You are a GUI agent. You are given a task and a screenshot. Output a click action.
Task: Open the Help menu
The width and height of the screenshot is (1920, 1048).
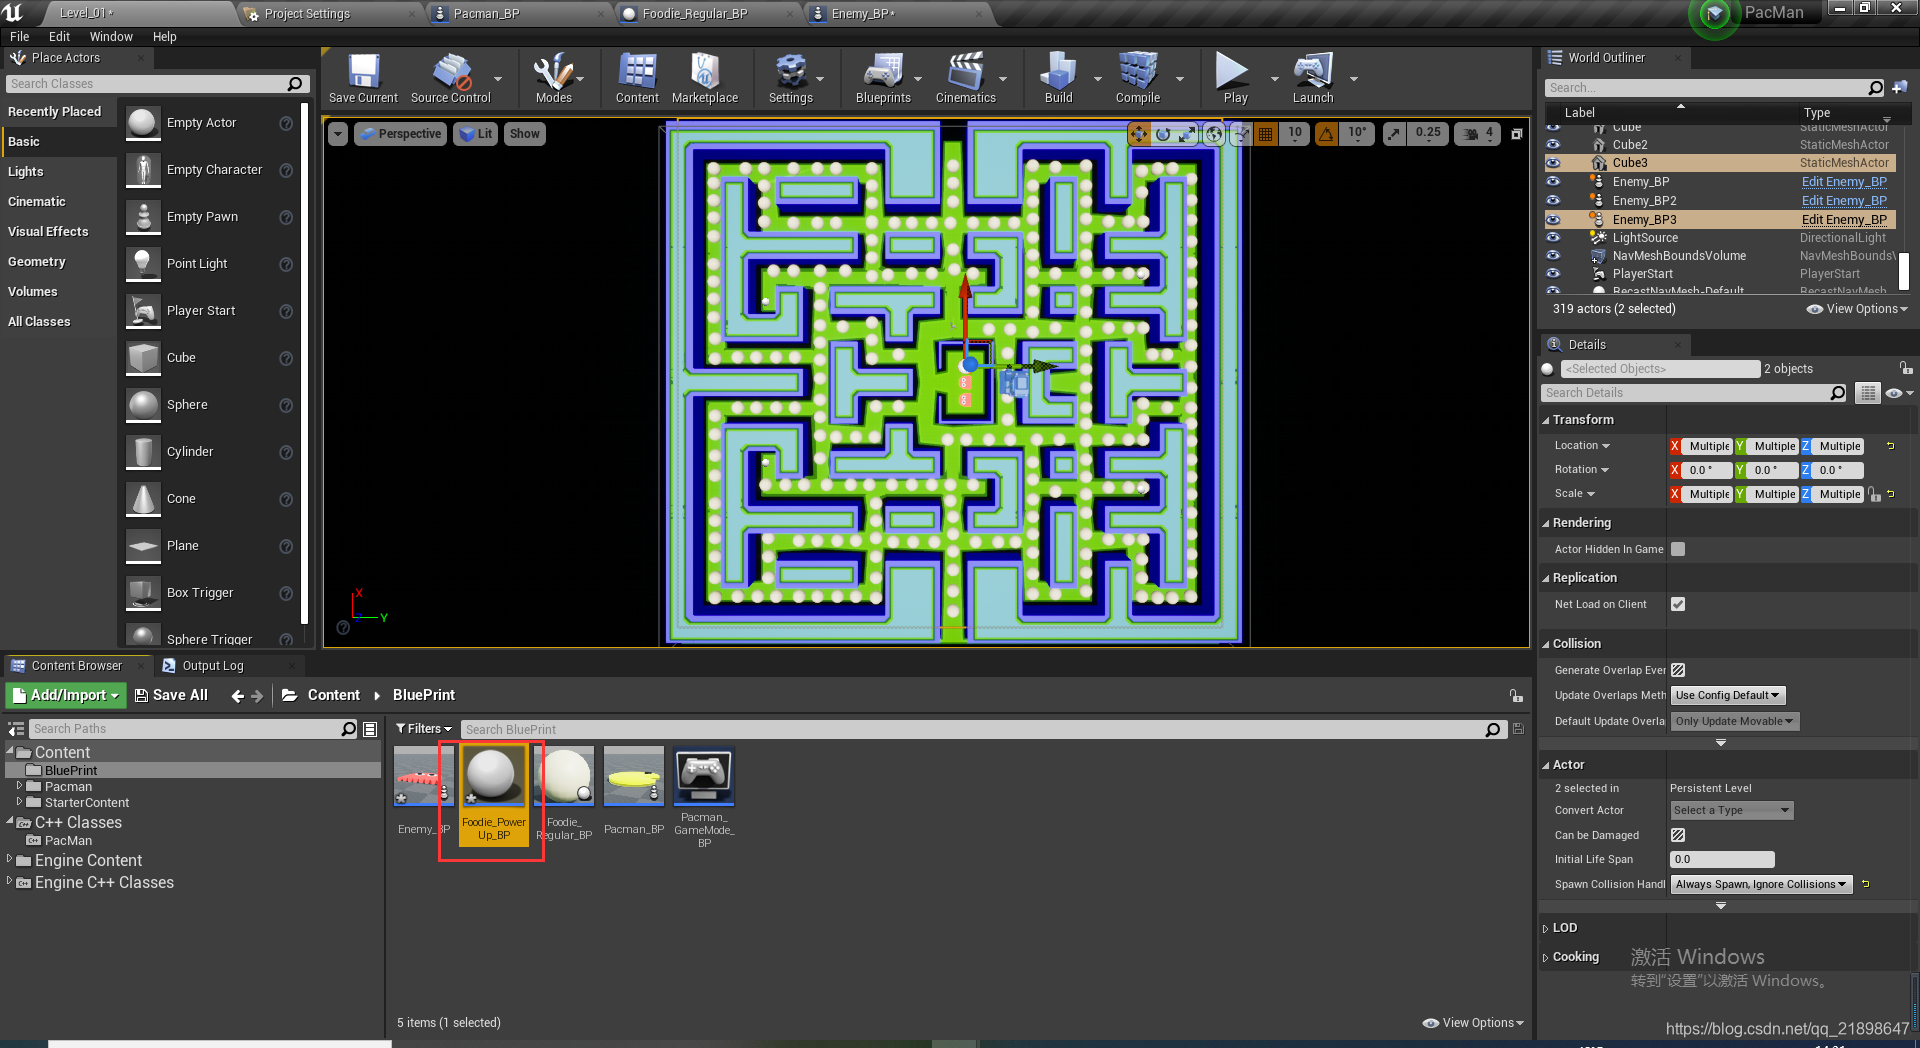tap(165, 37)
